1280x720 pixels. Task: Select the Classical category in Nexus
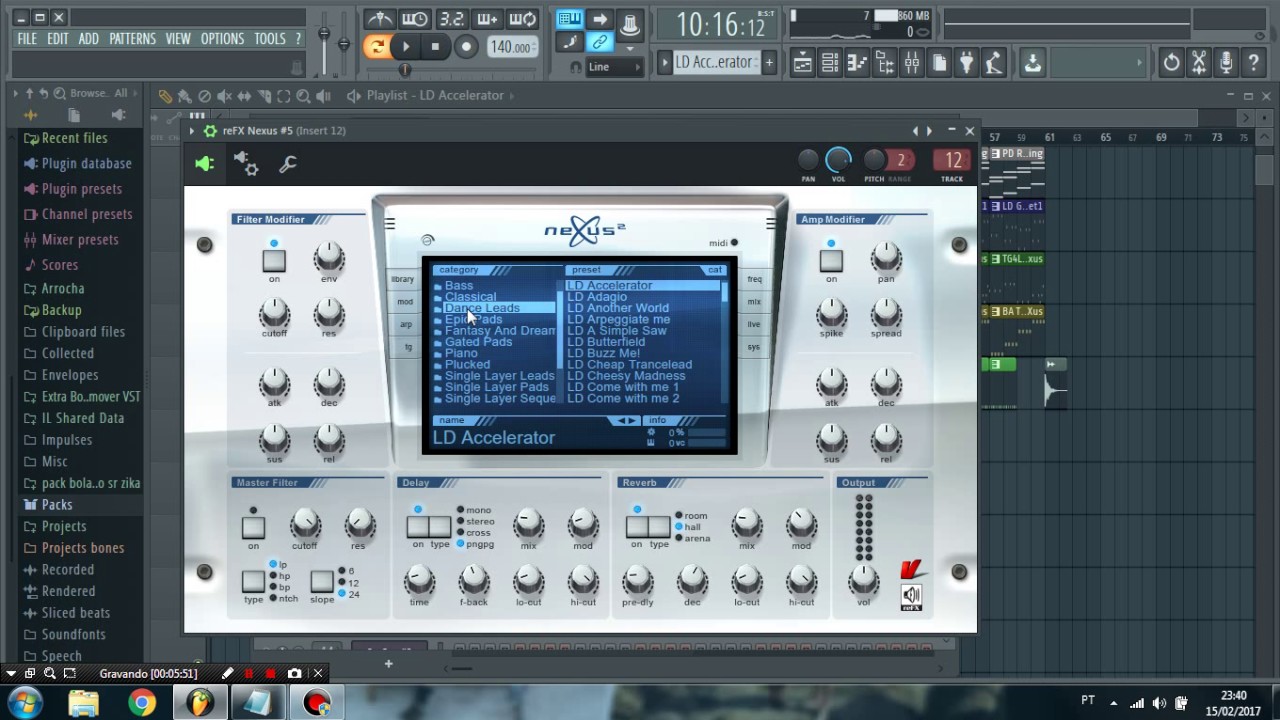coord(470,297)
